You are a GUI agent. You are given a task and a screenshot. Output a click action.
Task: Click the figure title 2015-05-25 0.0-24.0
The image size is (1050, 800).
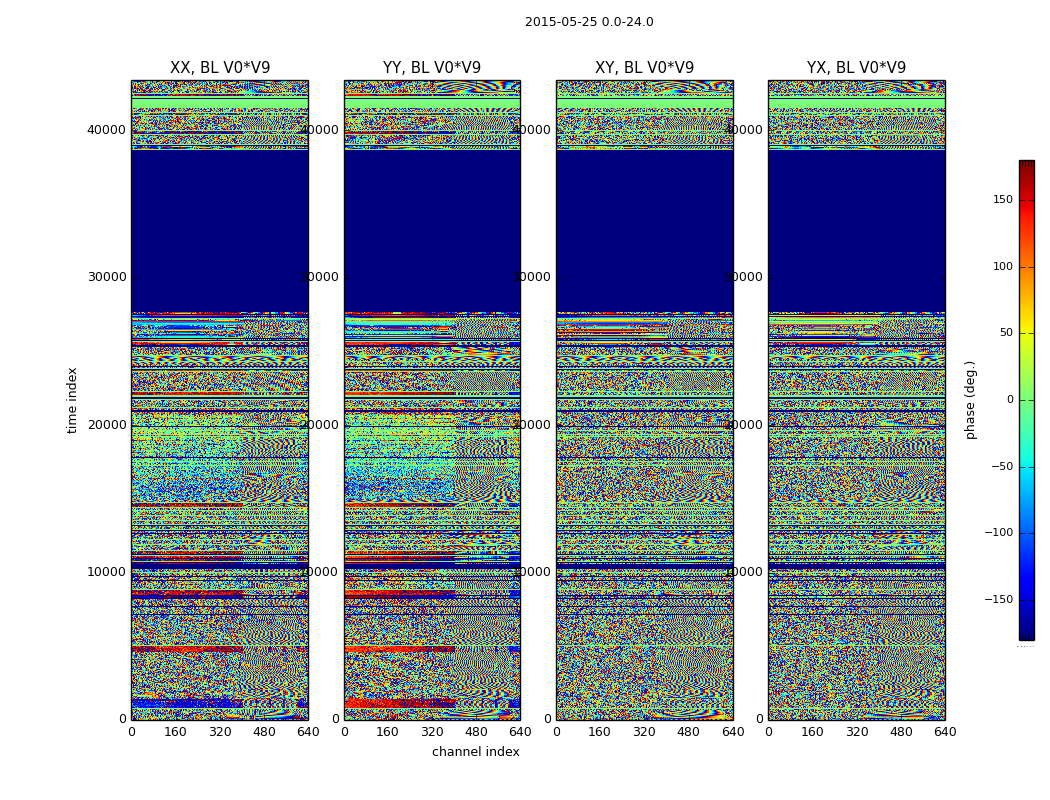pyautogui.click(x=589, y=22)
